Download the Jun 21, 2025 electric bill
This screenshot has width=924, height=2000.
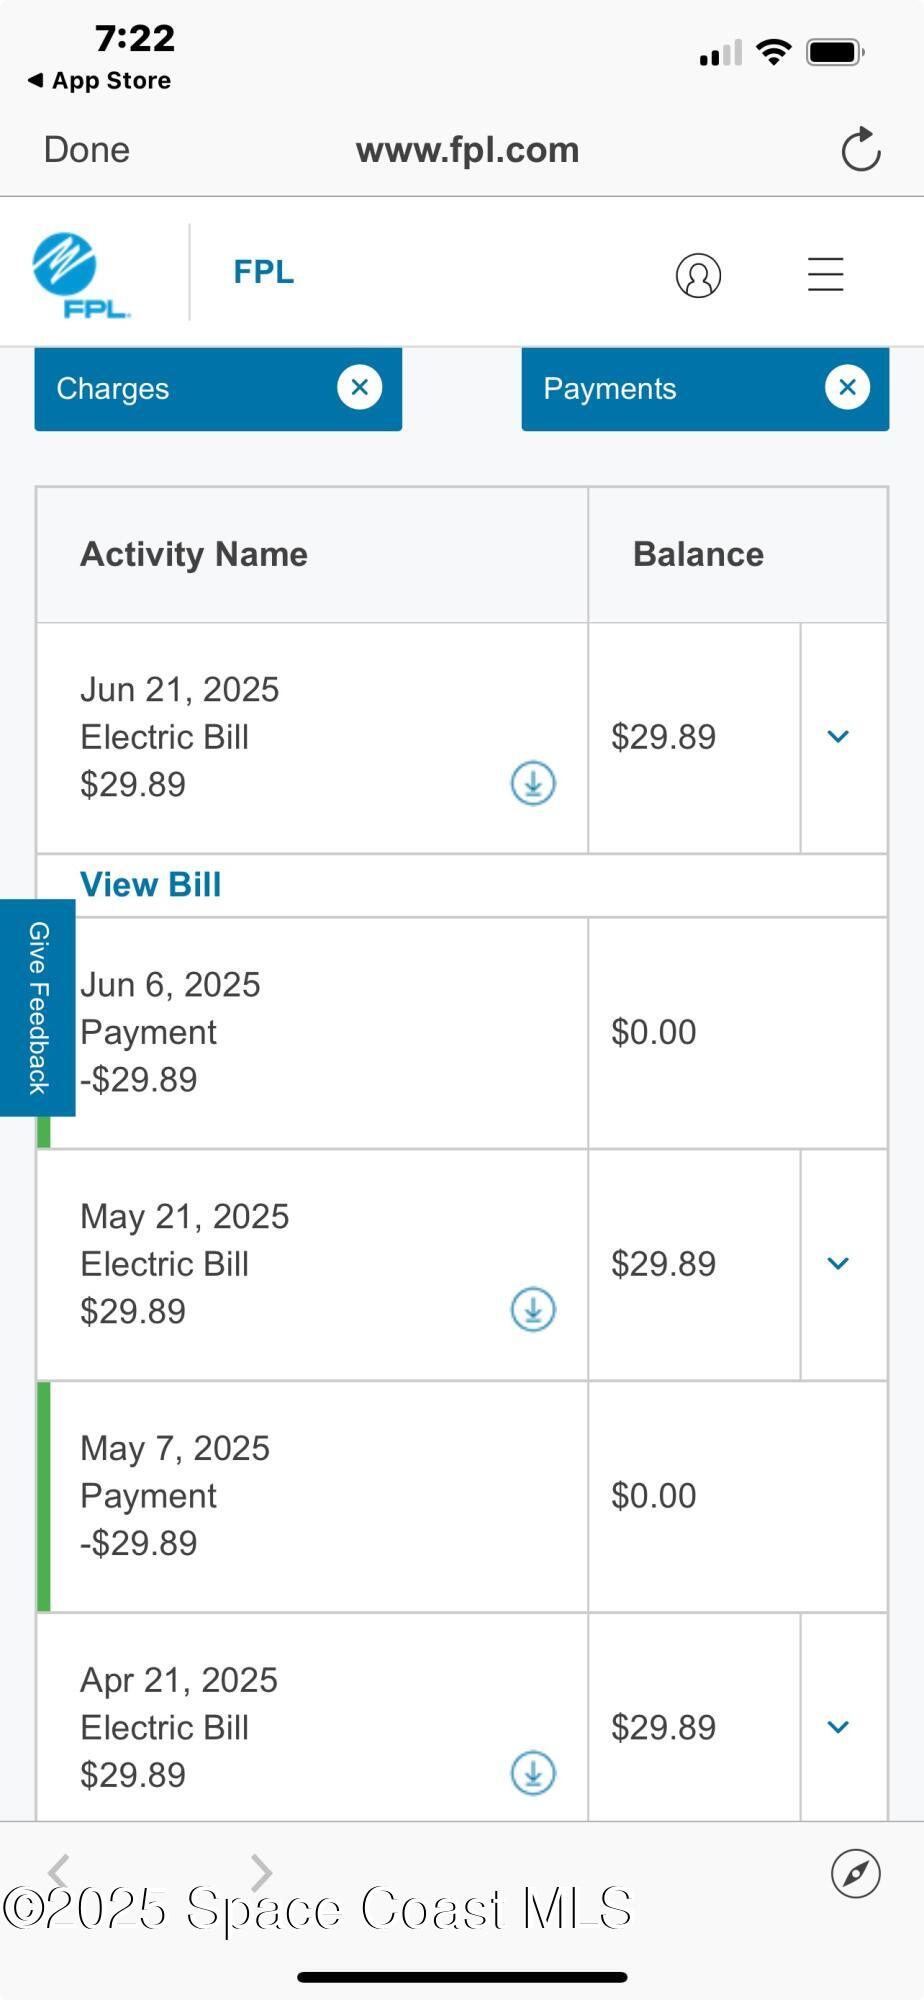[x=533, y=783]
